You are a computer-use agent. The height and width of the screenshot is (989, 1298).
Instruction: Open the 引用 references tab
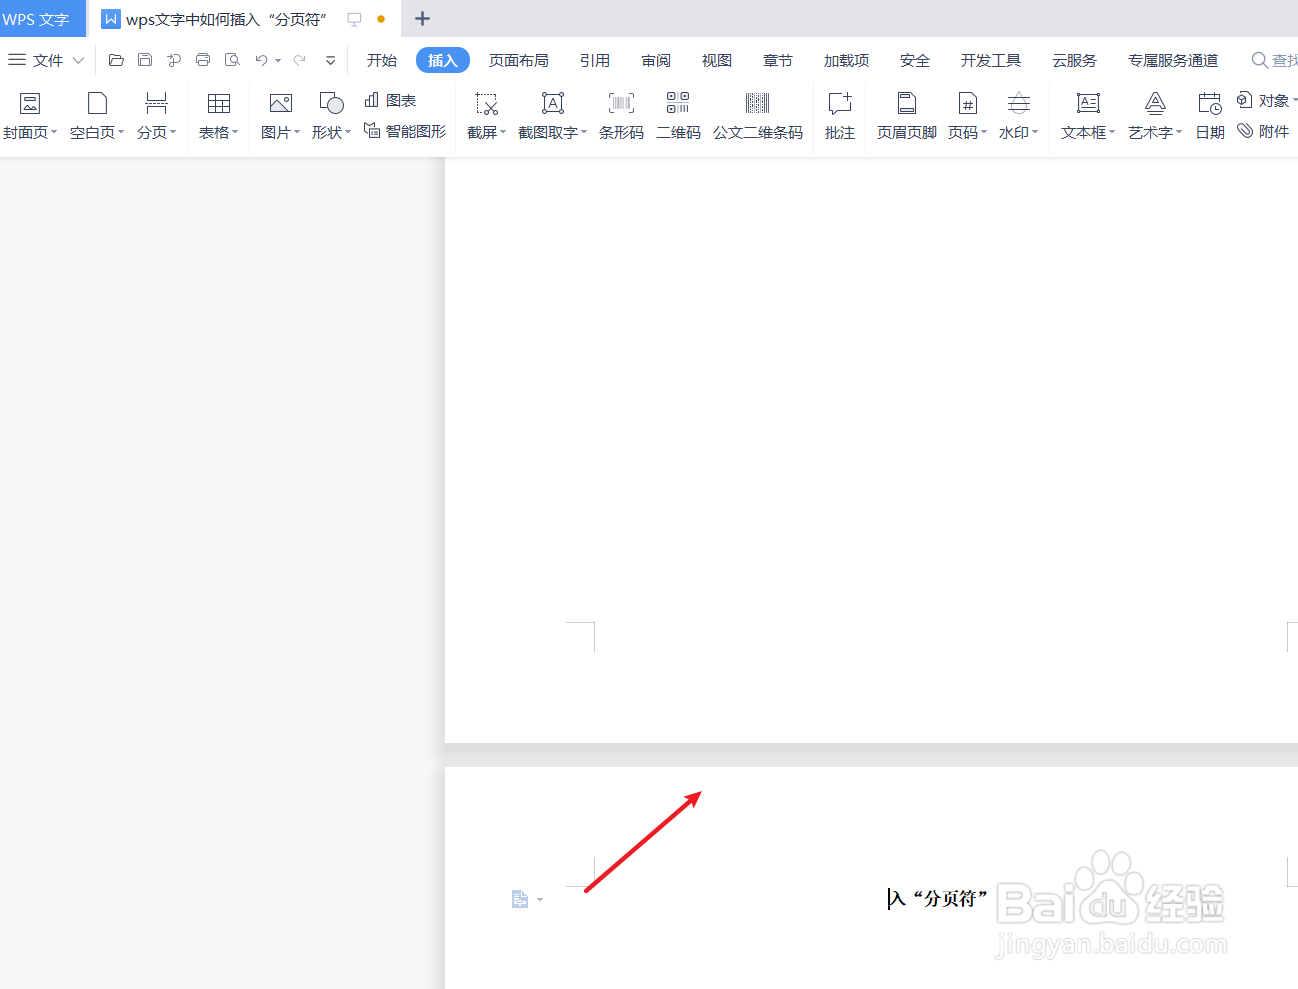(595, 61)
